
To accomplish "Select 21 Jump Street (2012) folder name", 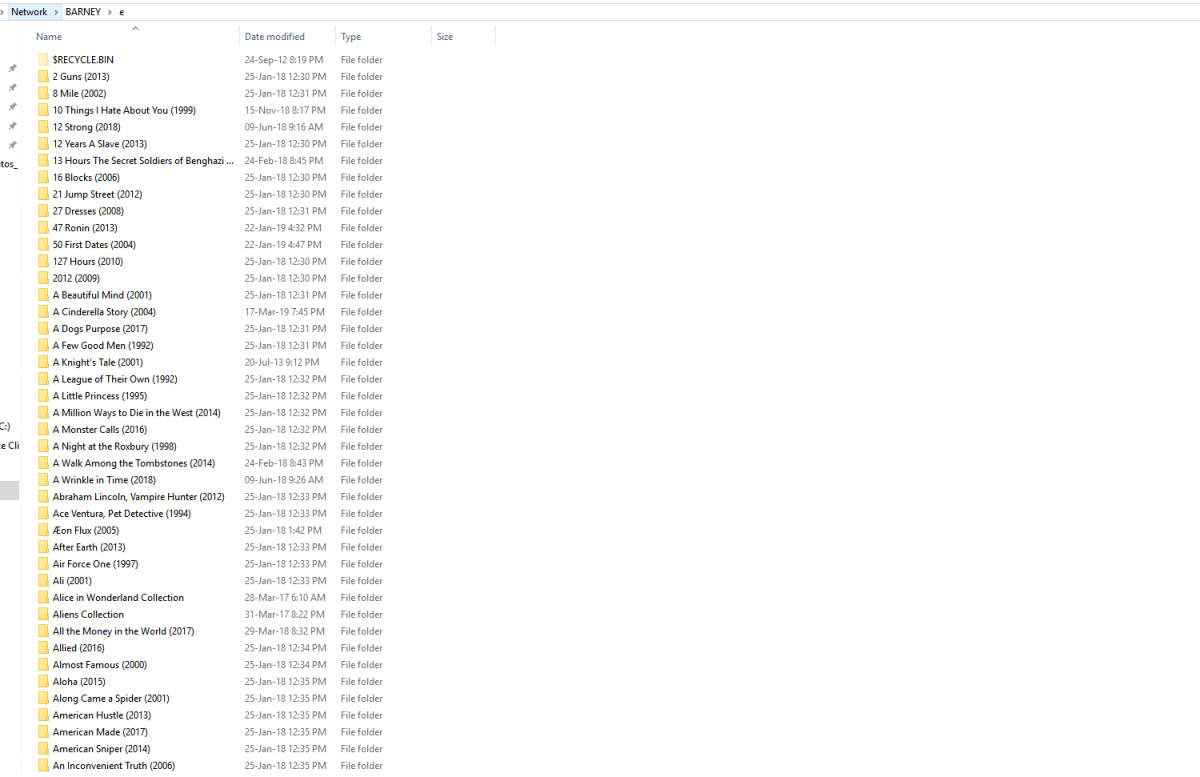I will click(x=97, y=195).
